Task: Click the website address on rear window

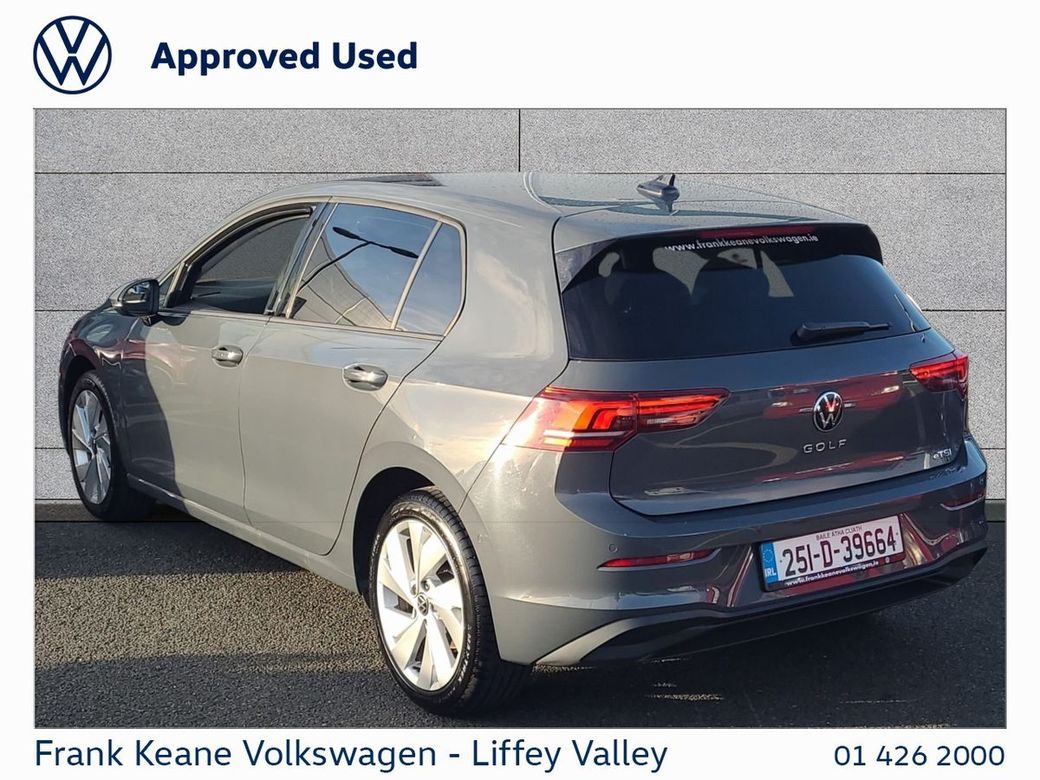Action: [741, 243]
